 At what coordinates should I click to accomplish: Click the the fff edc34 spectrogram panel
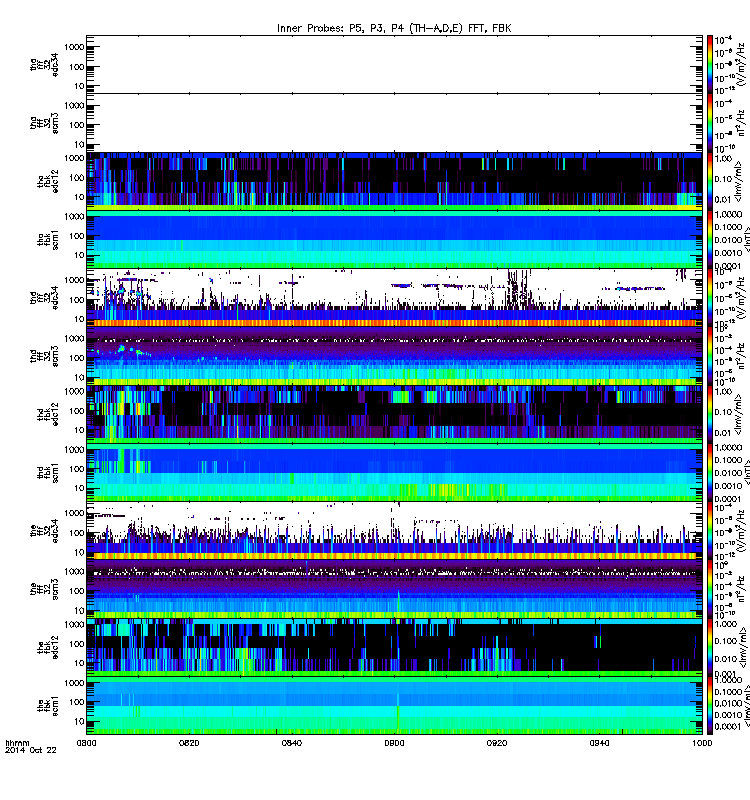[394, 531]
